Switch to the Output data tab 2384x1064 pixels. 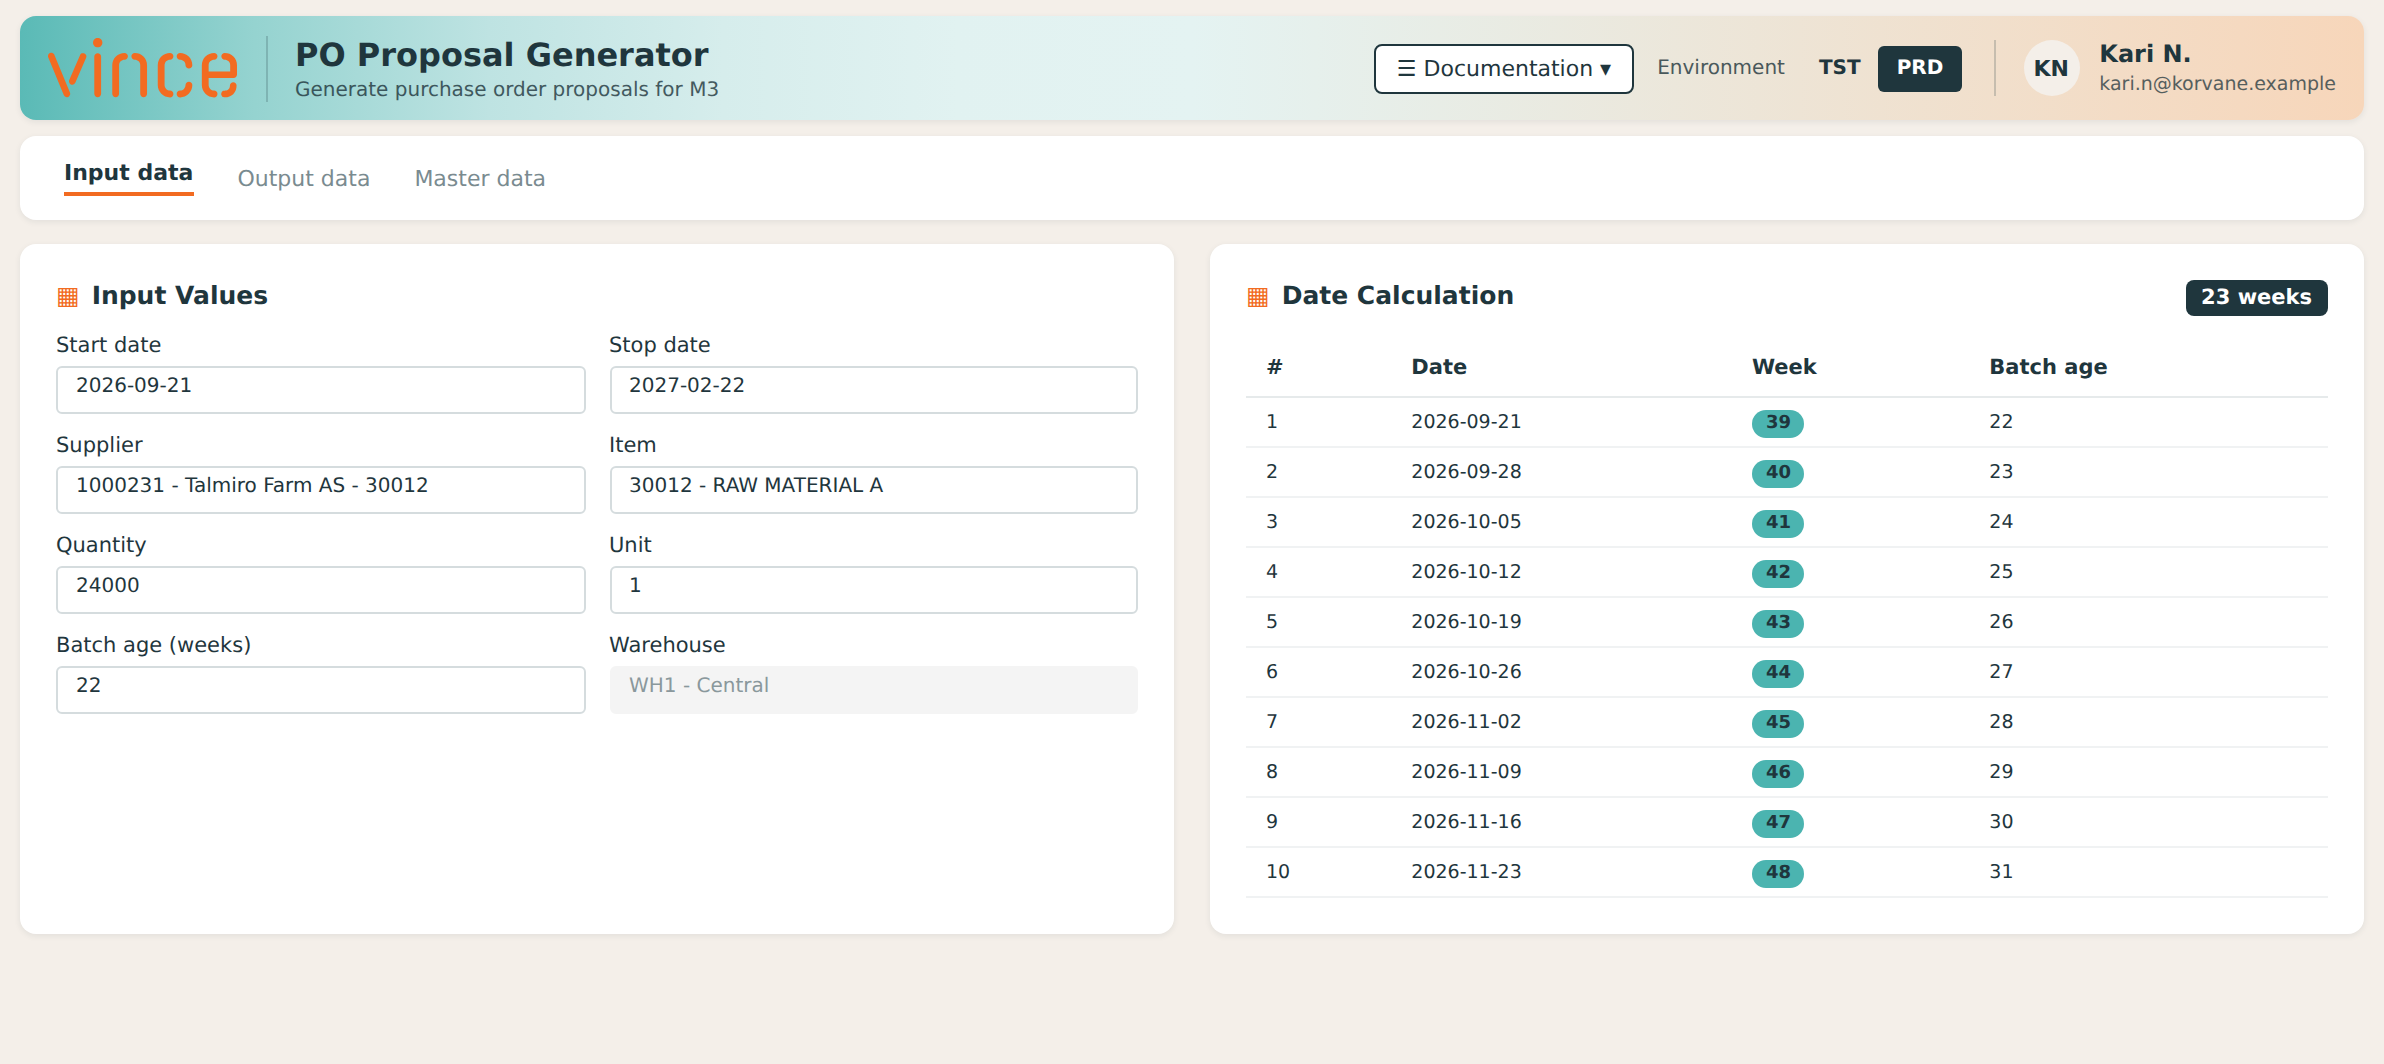[x=303, y=178]
